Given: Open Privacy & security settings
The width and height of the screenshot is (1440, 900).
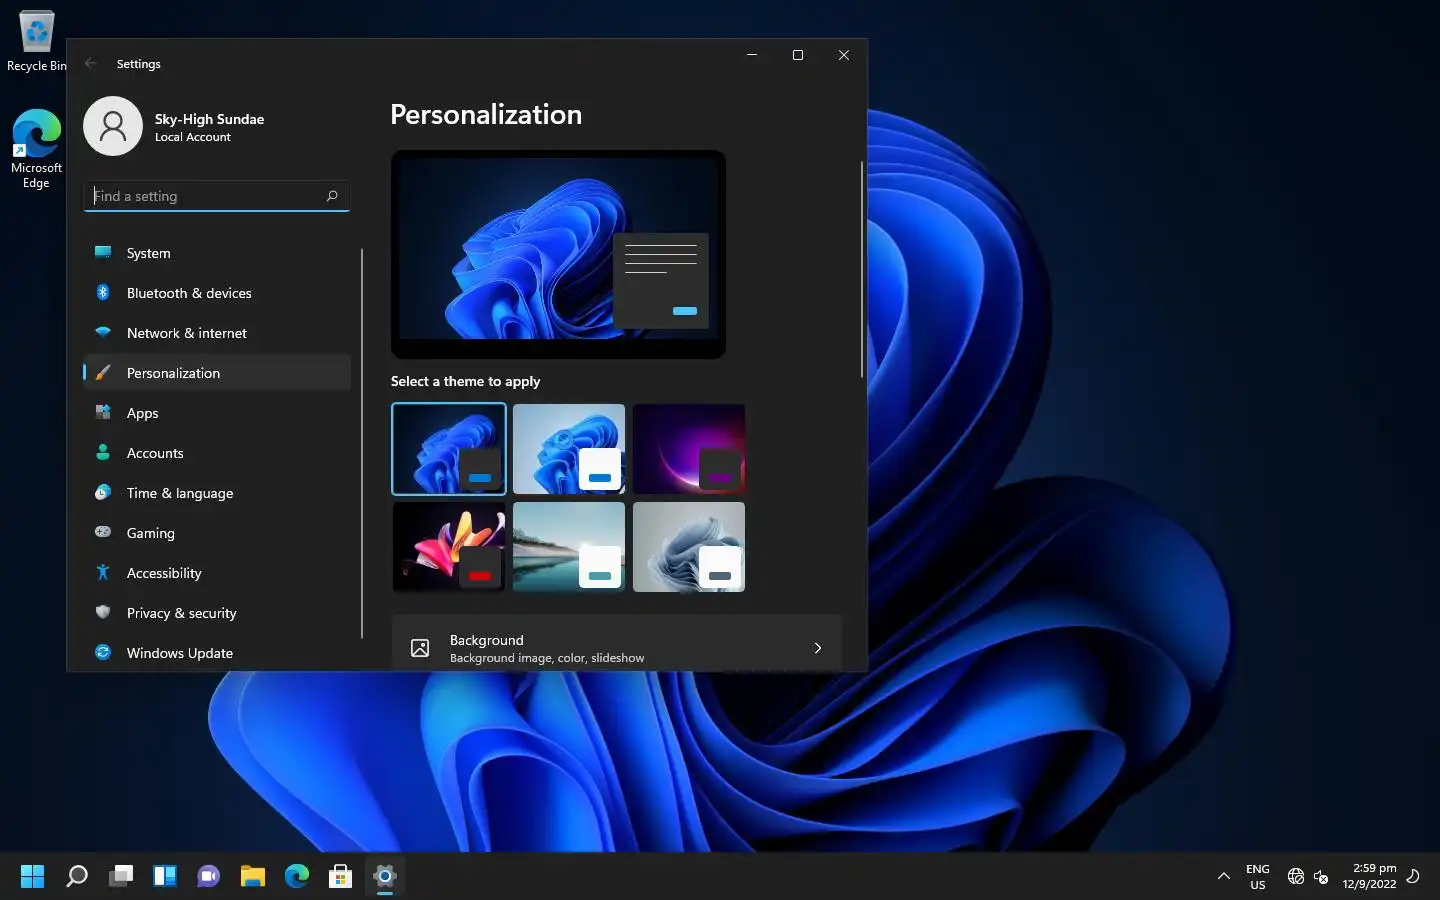Looking at the screenshot, I should (x=217, y=613).
